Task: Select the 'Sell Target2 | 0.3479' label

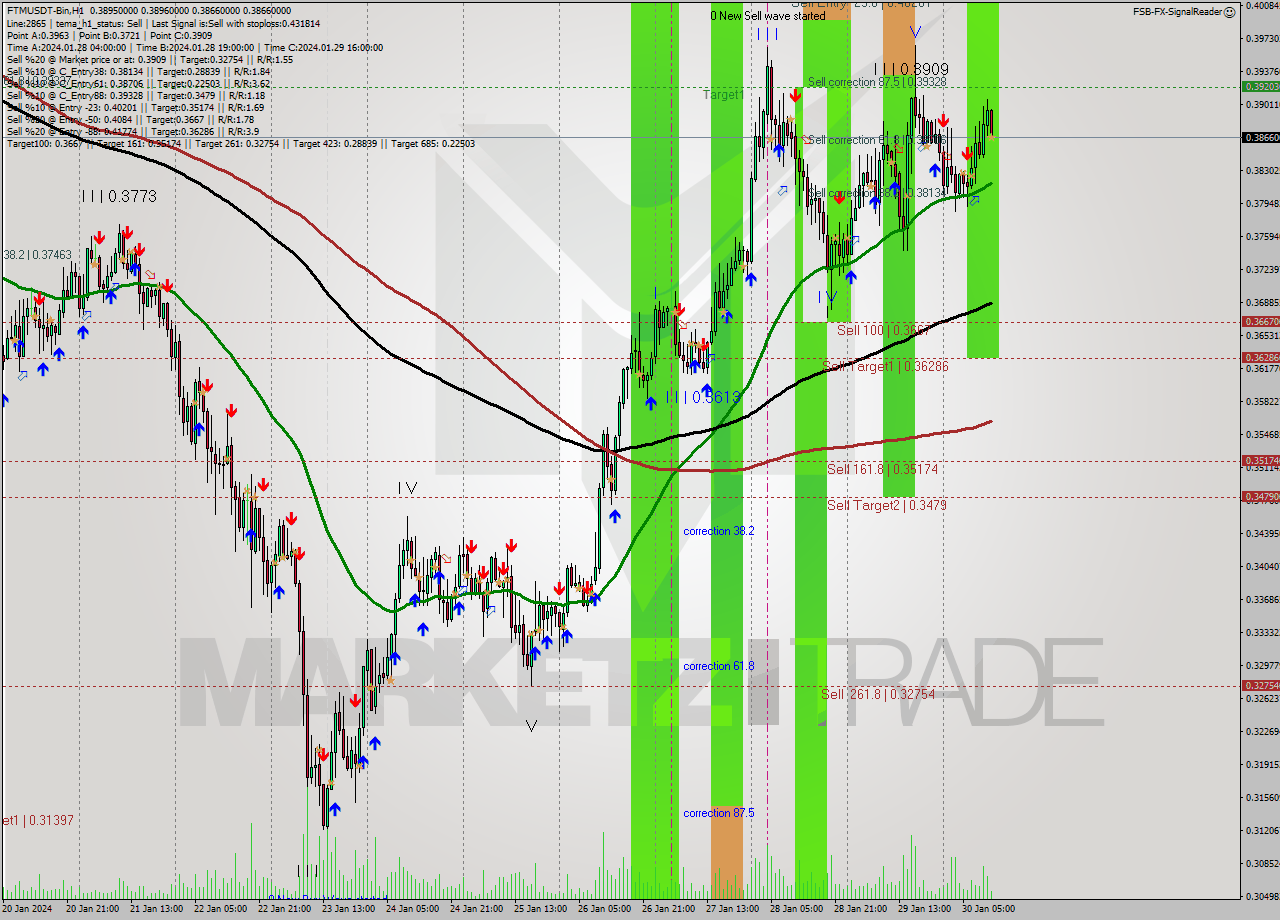Action: (x=887, y=506)
